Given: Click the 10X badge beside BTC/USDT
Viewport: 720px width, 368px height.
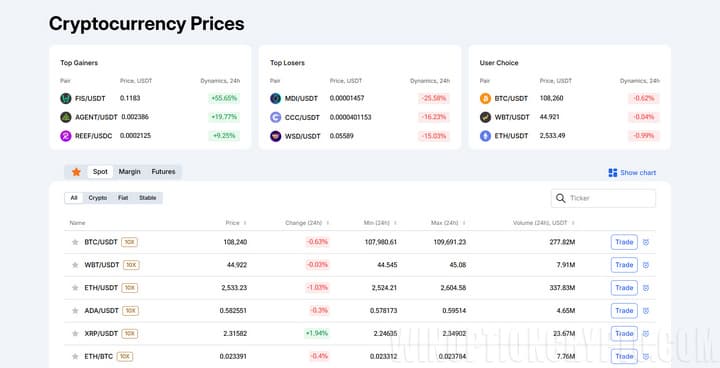Looking at the screenshot, I should [x=129, y=242].
